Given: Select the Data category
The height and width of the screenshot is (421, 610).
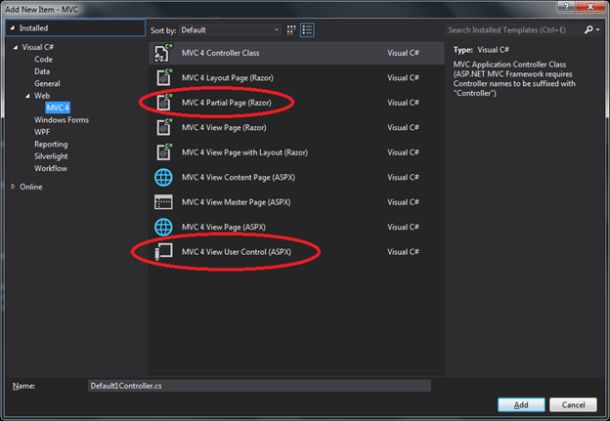Looking at the screenshot, I should pyautogui.click(x=42, y=72).
